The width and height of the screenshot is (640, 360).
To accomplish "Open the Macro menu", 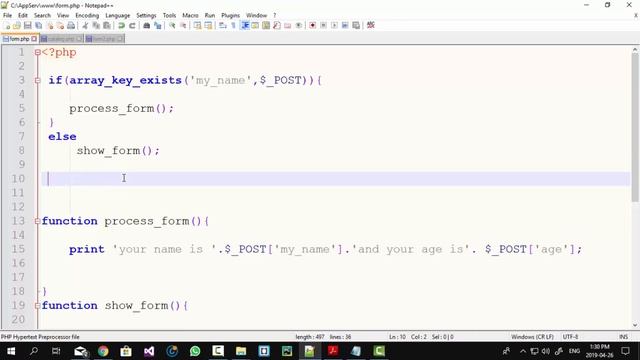I will pos(190,15).
